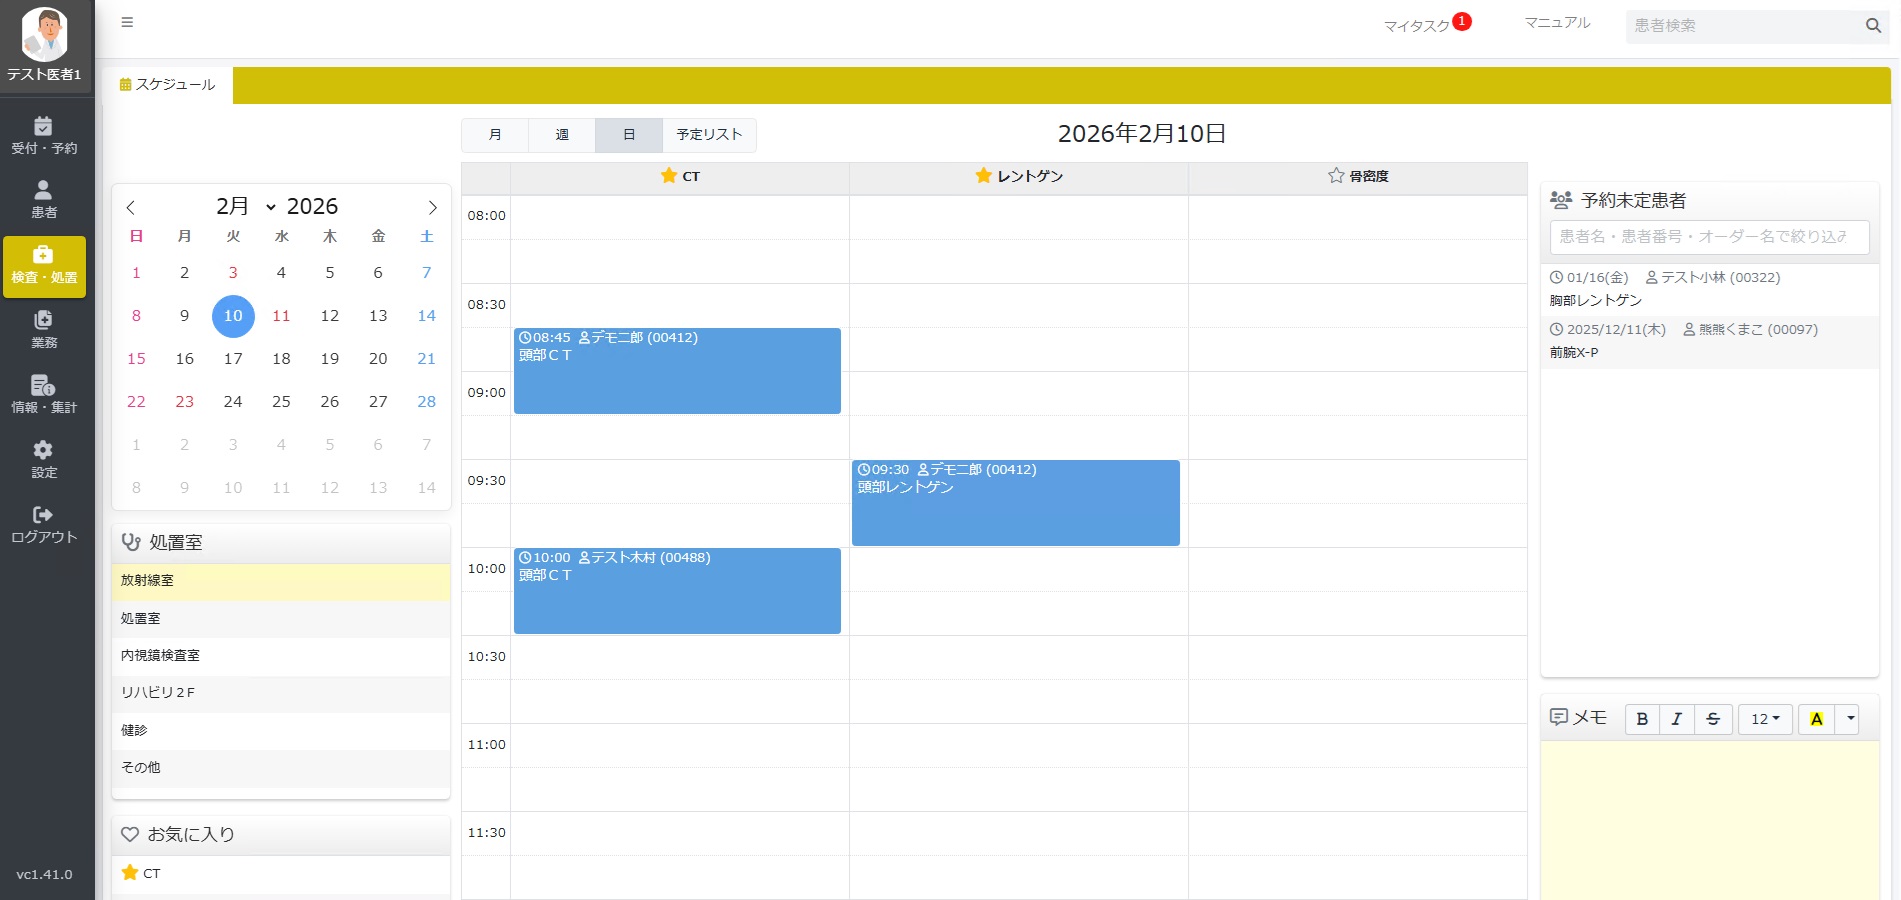Open the 情報・集計 sidebar icon
Image resolution: width=1901 pixels, height=900 pixels.
coord(43,386)
